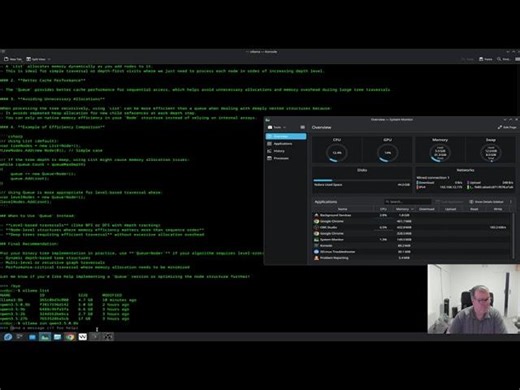The height and width of the screenshot is (390, 520).
Task: Click the Swap usage gauge
Action: pos(491,153)
